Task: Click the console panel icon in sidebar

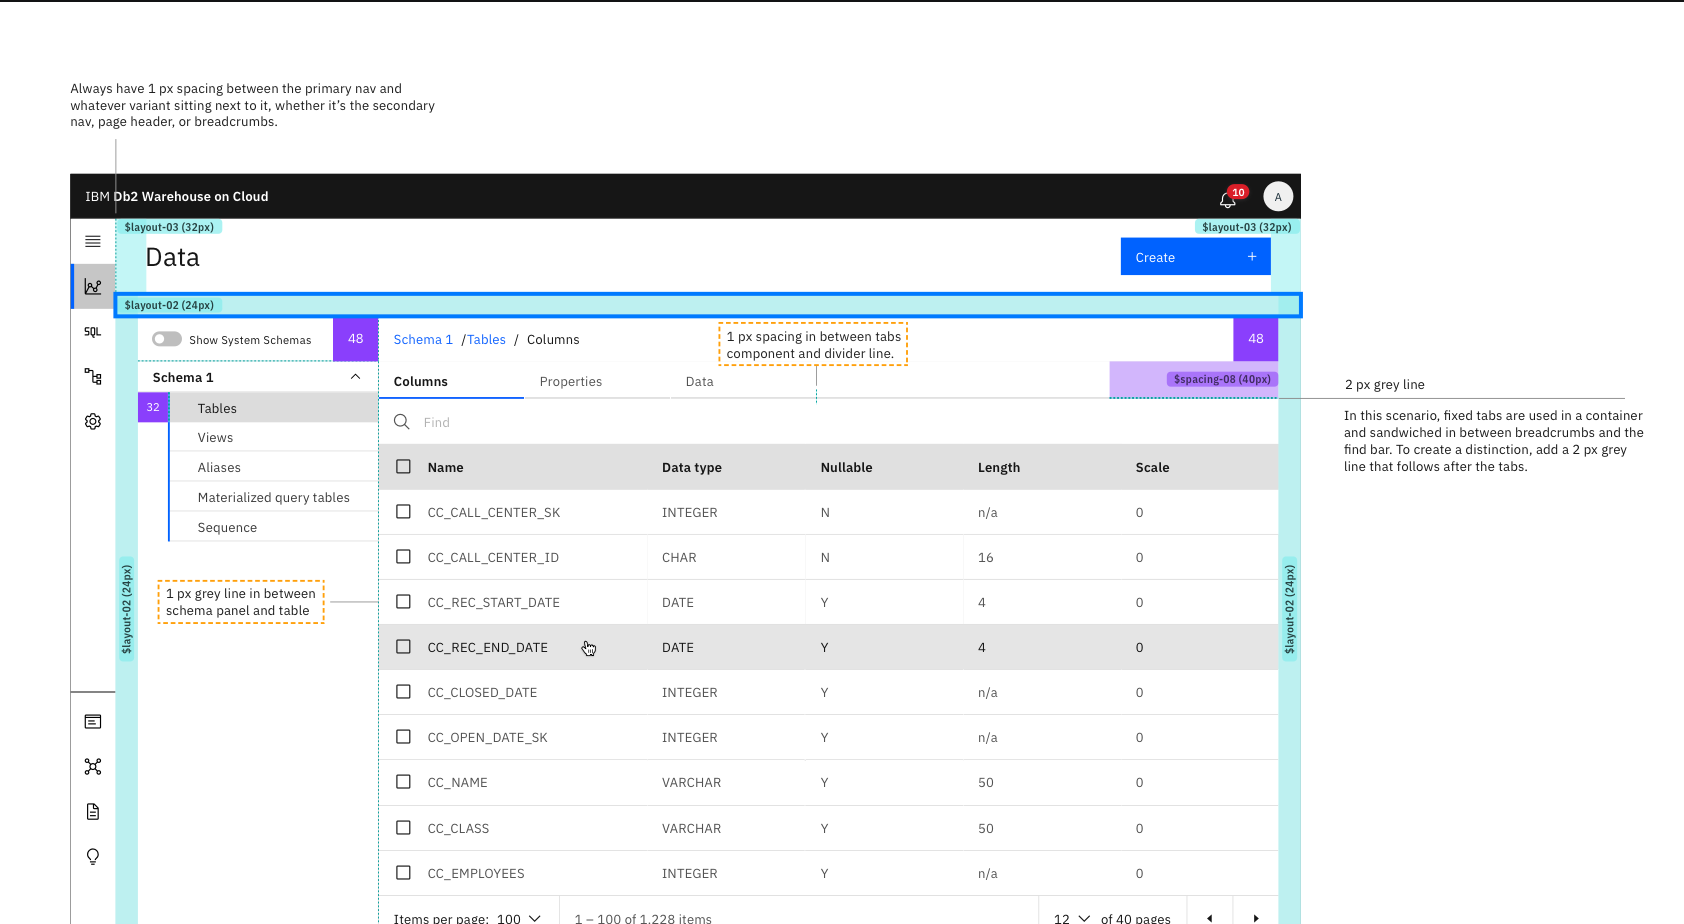Action: (93, 722)
